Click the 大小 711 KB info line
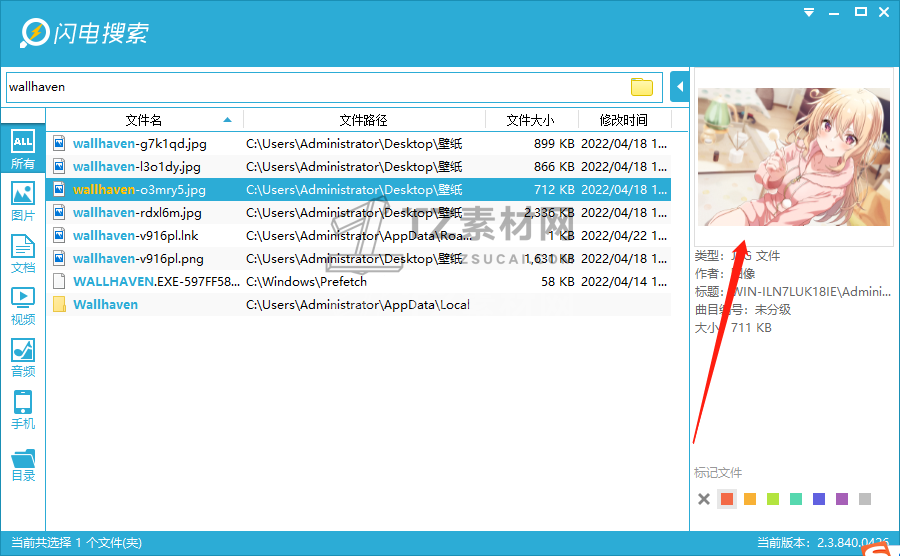 pos(733,328)
